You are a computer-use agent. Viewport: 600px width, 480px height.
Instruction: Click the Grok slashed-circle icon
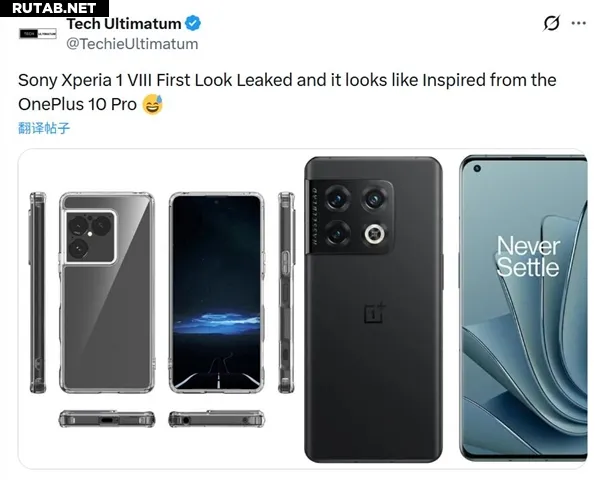pos(551,23)
